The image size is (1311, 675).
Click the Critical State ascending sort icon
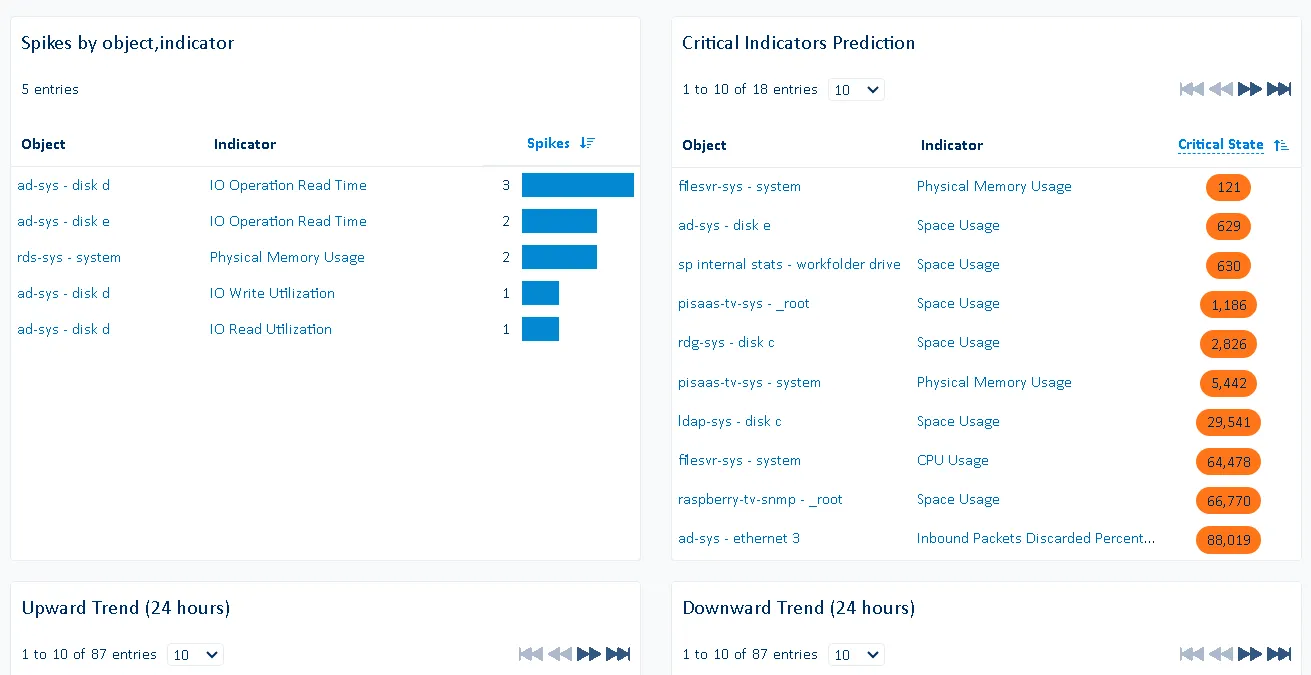pos(1281,145)
